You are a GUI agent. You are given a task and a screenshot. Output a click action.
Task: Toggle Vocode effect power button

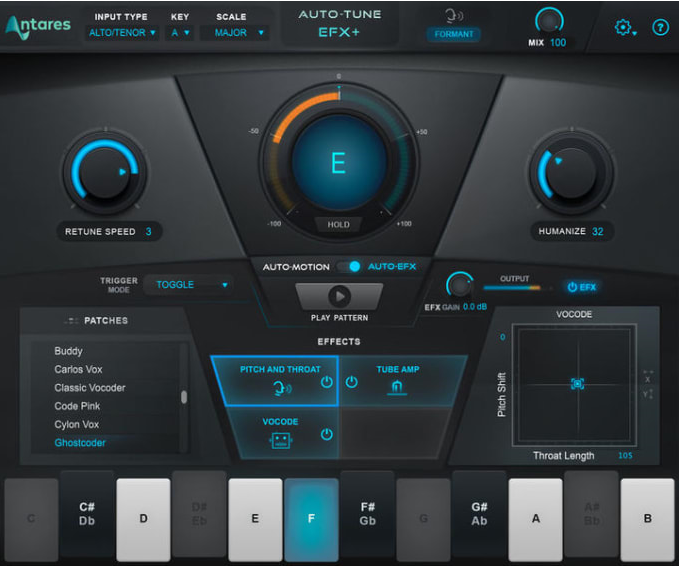click(x=327, y=434)
